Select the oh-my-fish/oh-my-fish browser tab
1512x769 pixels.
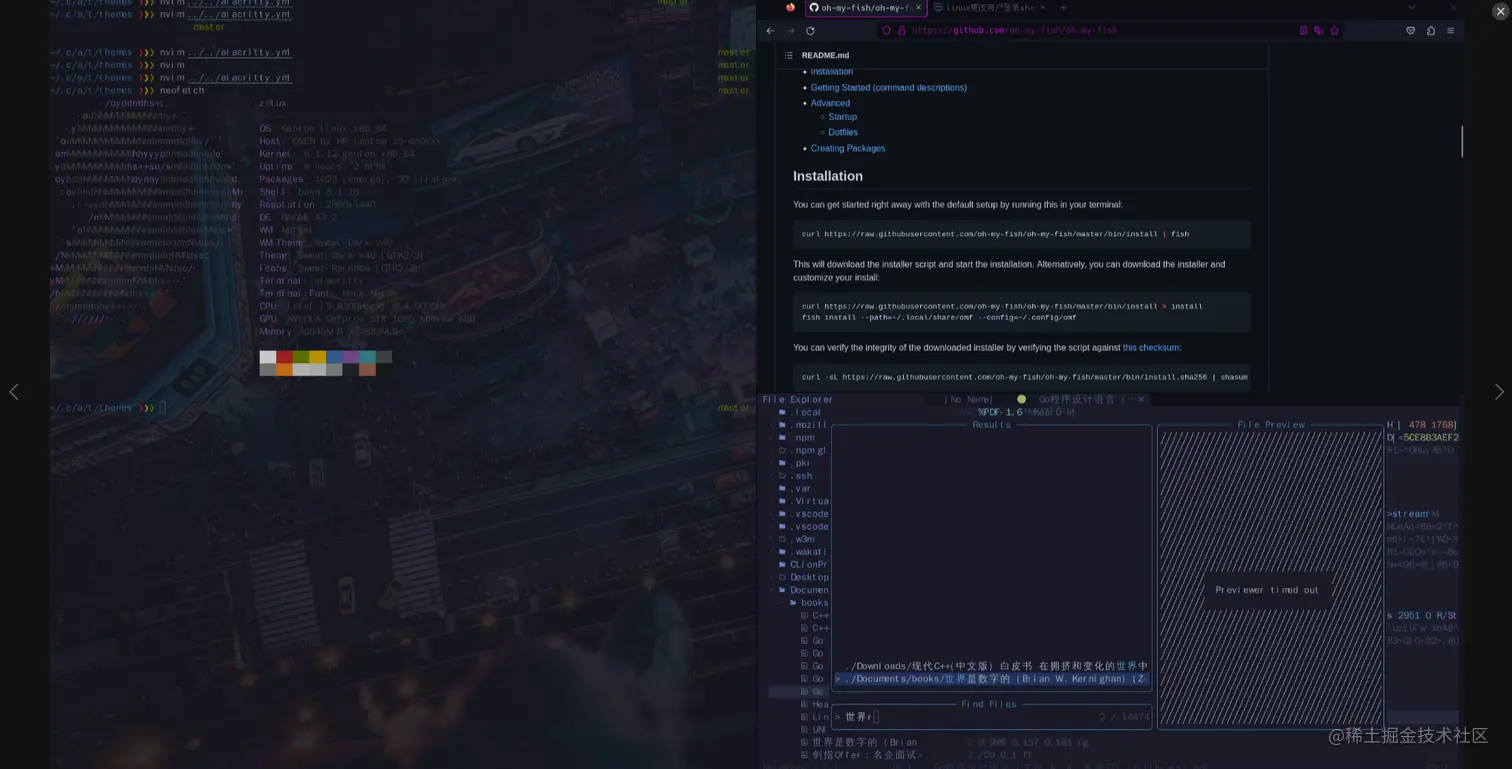point(866,7)
